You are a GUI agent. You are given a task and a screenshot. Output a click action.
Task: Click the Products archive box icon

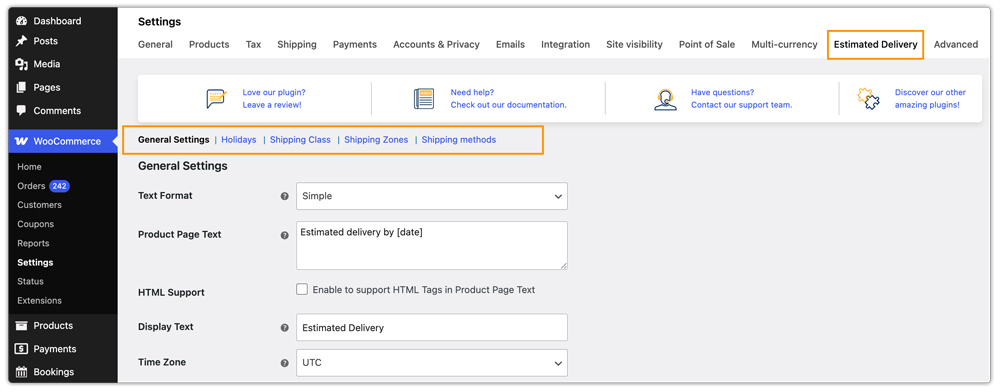tap(21, 326)
